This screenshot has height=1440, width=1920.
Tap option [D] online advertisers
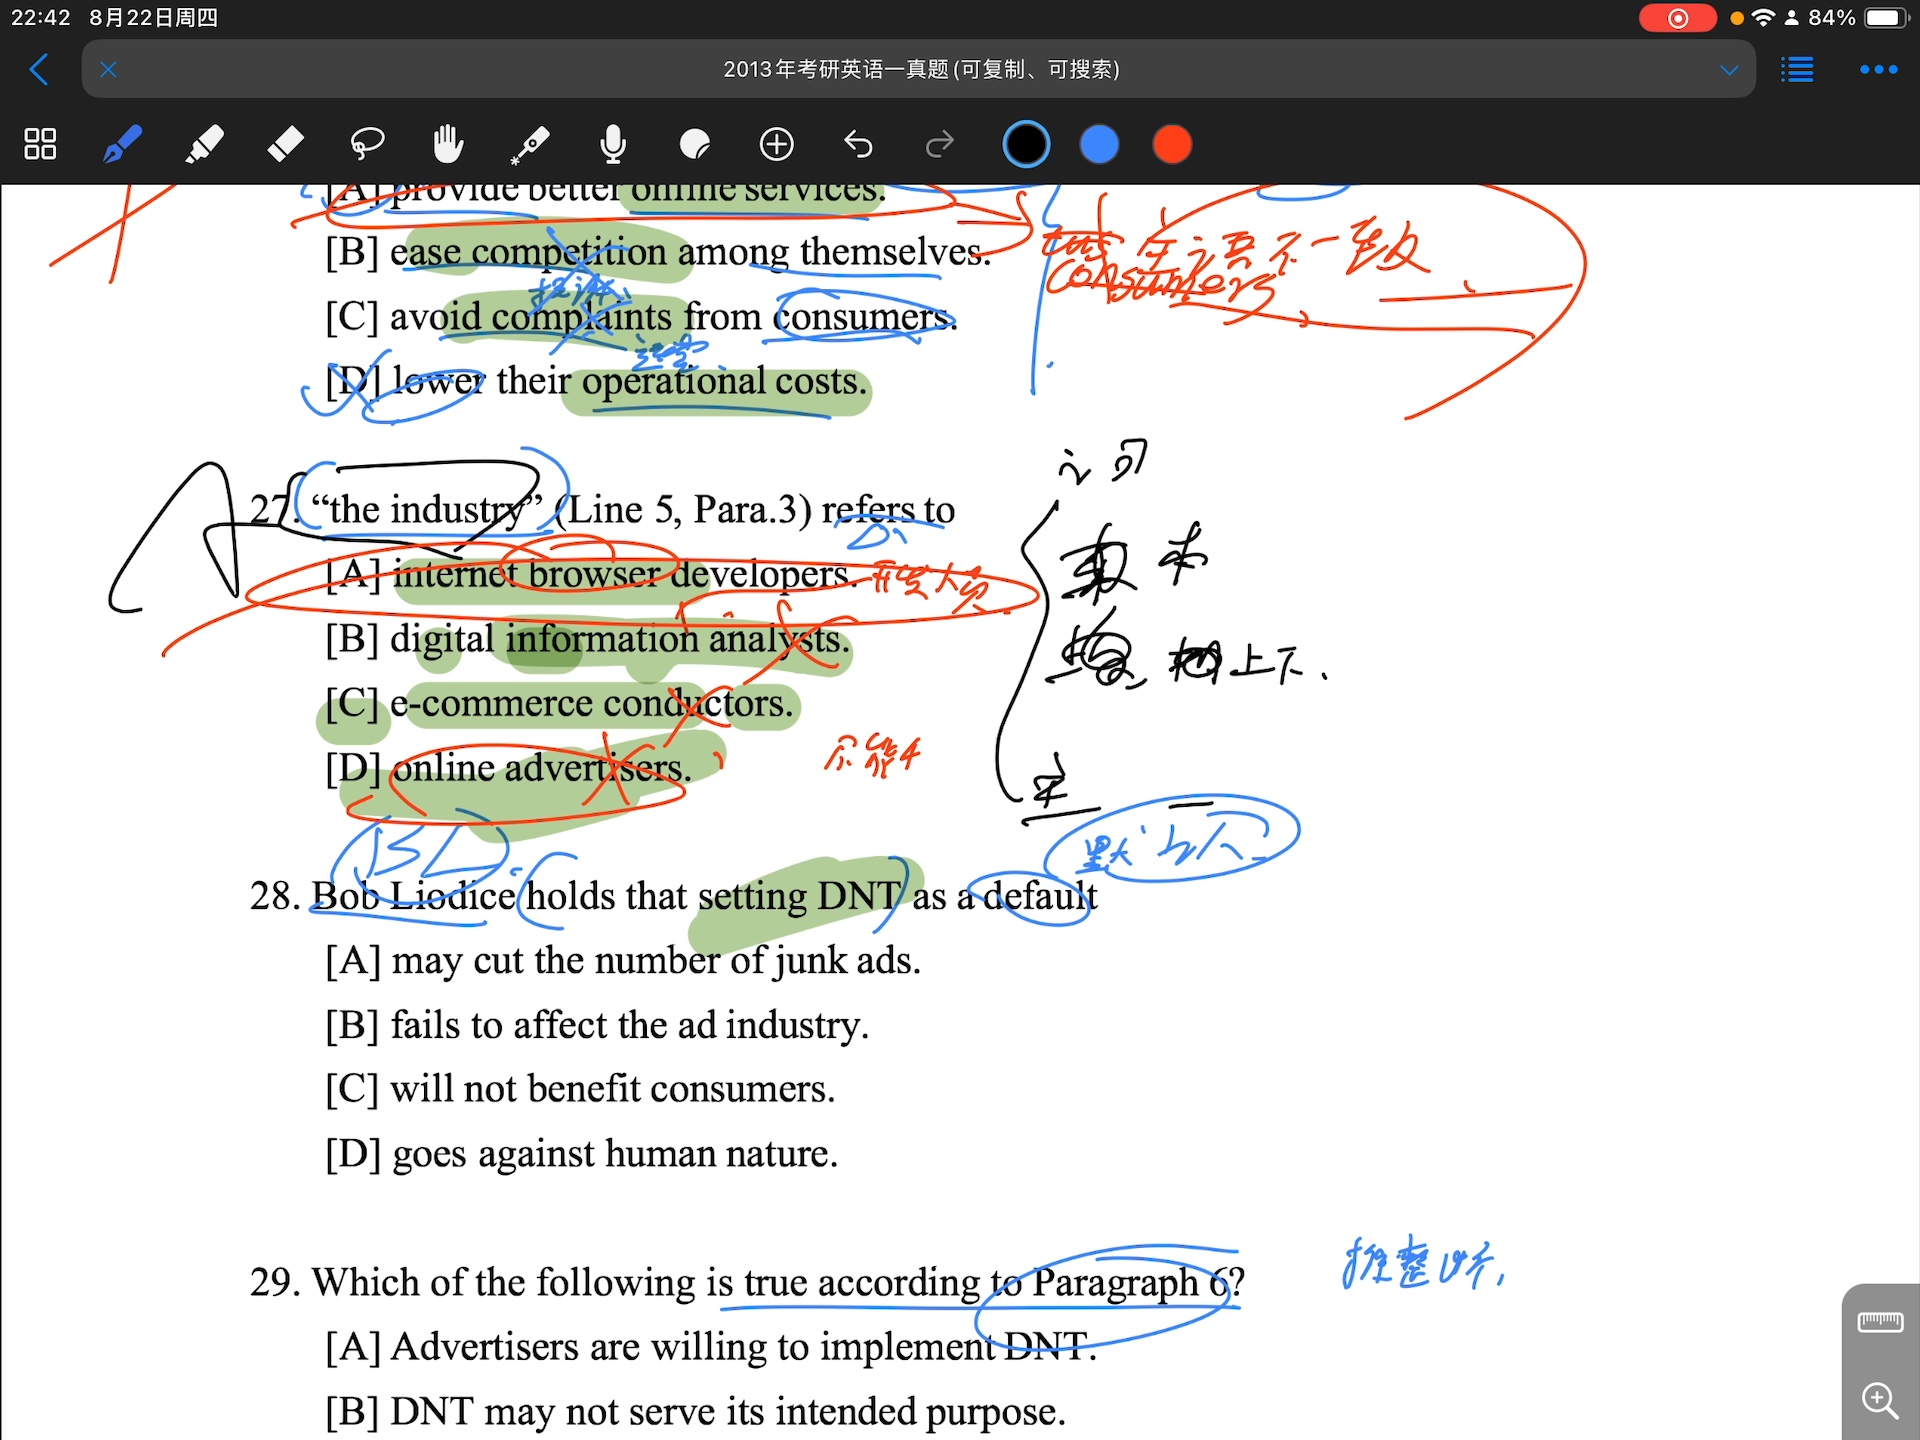point(508,768)
